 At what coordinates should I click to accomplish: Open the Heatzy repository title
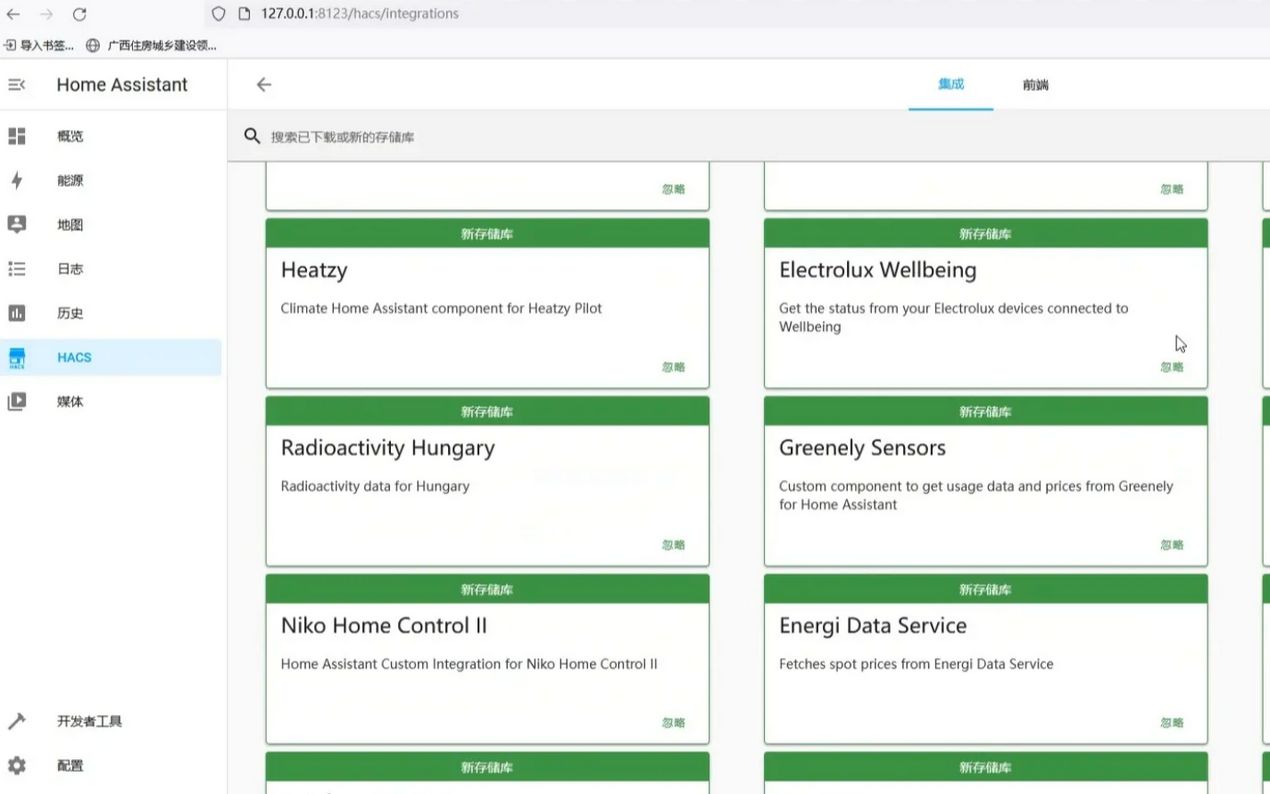pyautogui.click(x=314, y=270)
